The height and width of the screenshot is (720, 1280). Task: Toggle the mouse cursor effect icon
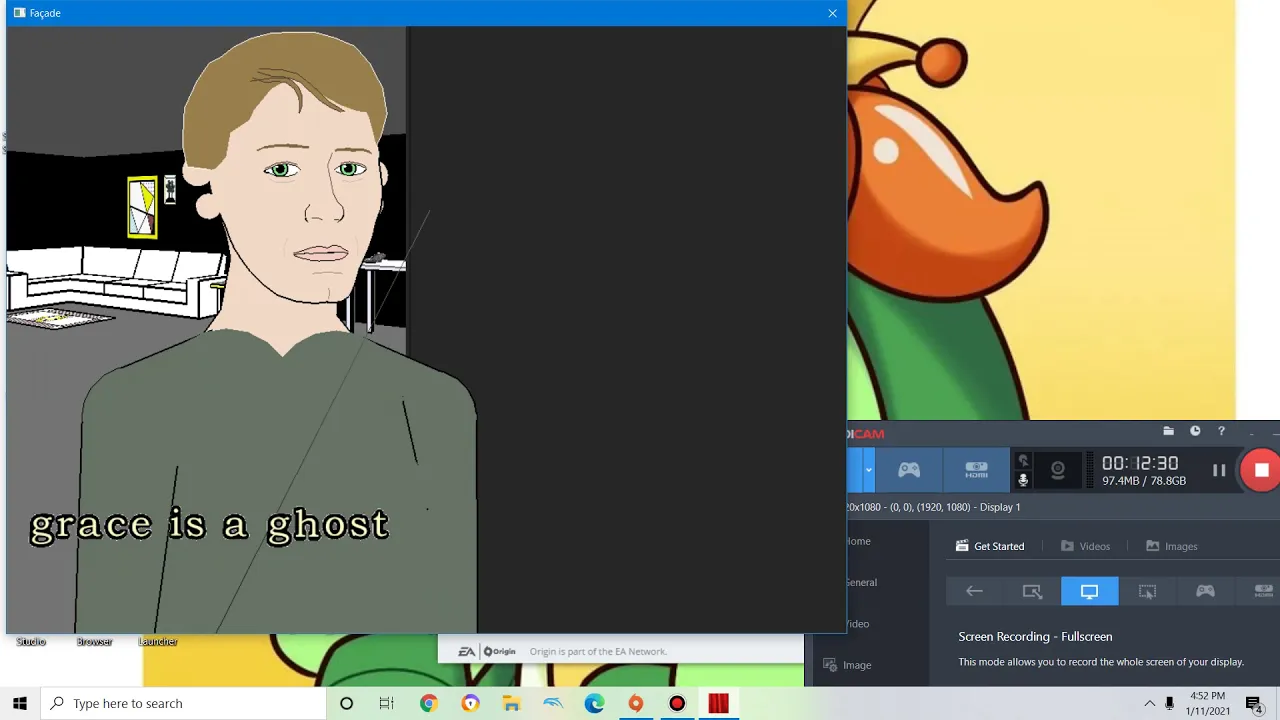pyautogui.click(x=1022, y=460)
